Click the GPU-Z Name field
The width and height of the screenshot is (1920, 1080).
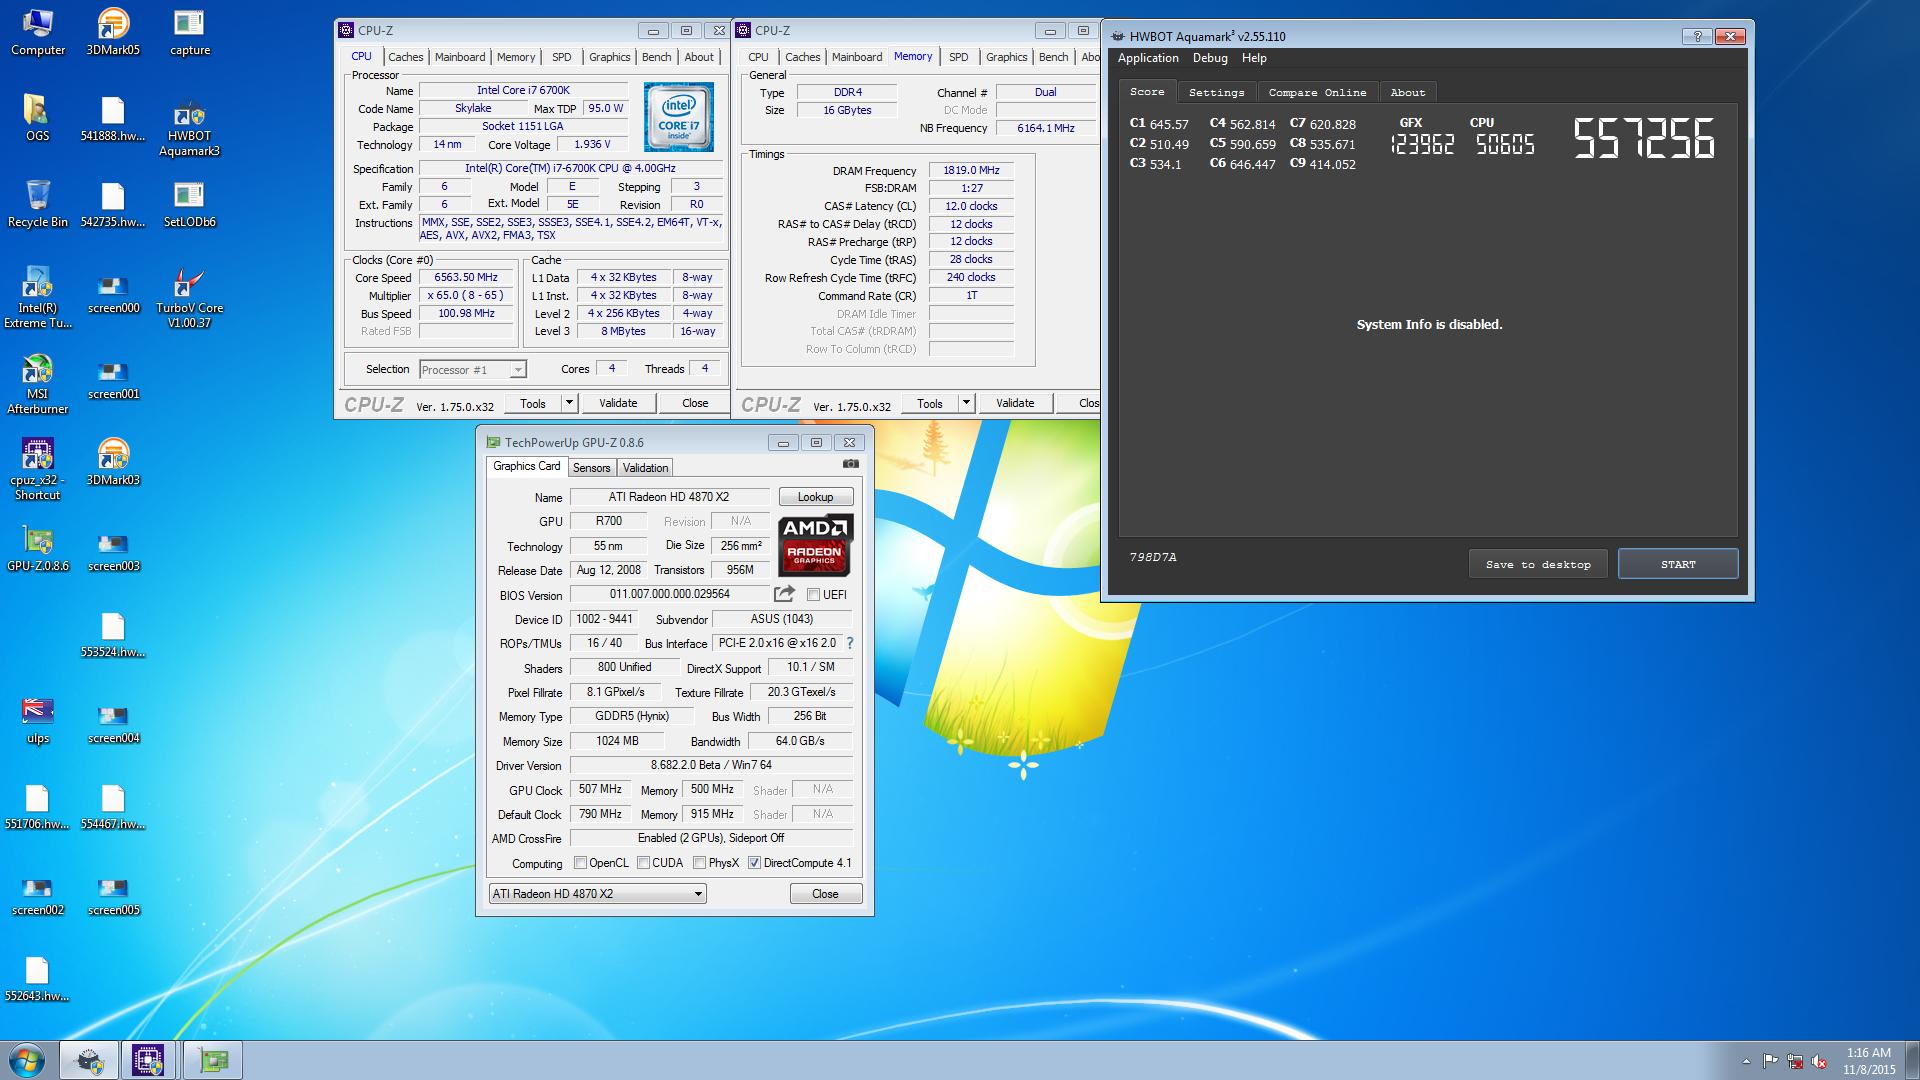(x=669, y=497)
